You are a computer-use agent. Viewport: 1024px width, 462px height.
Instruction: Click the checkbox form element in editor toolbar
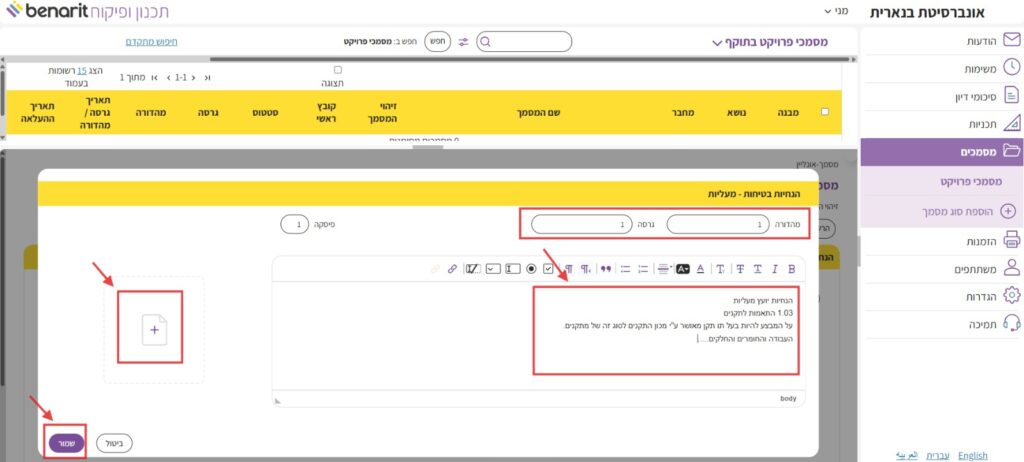[x=548, y=269]
